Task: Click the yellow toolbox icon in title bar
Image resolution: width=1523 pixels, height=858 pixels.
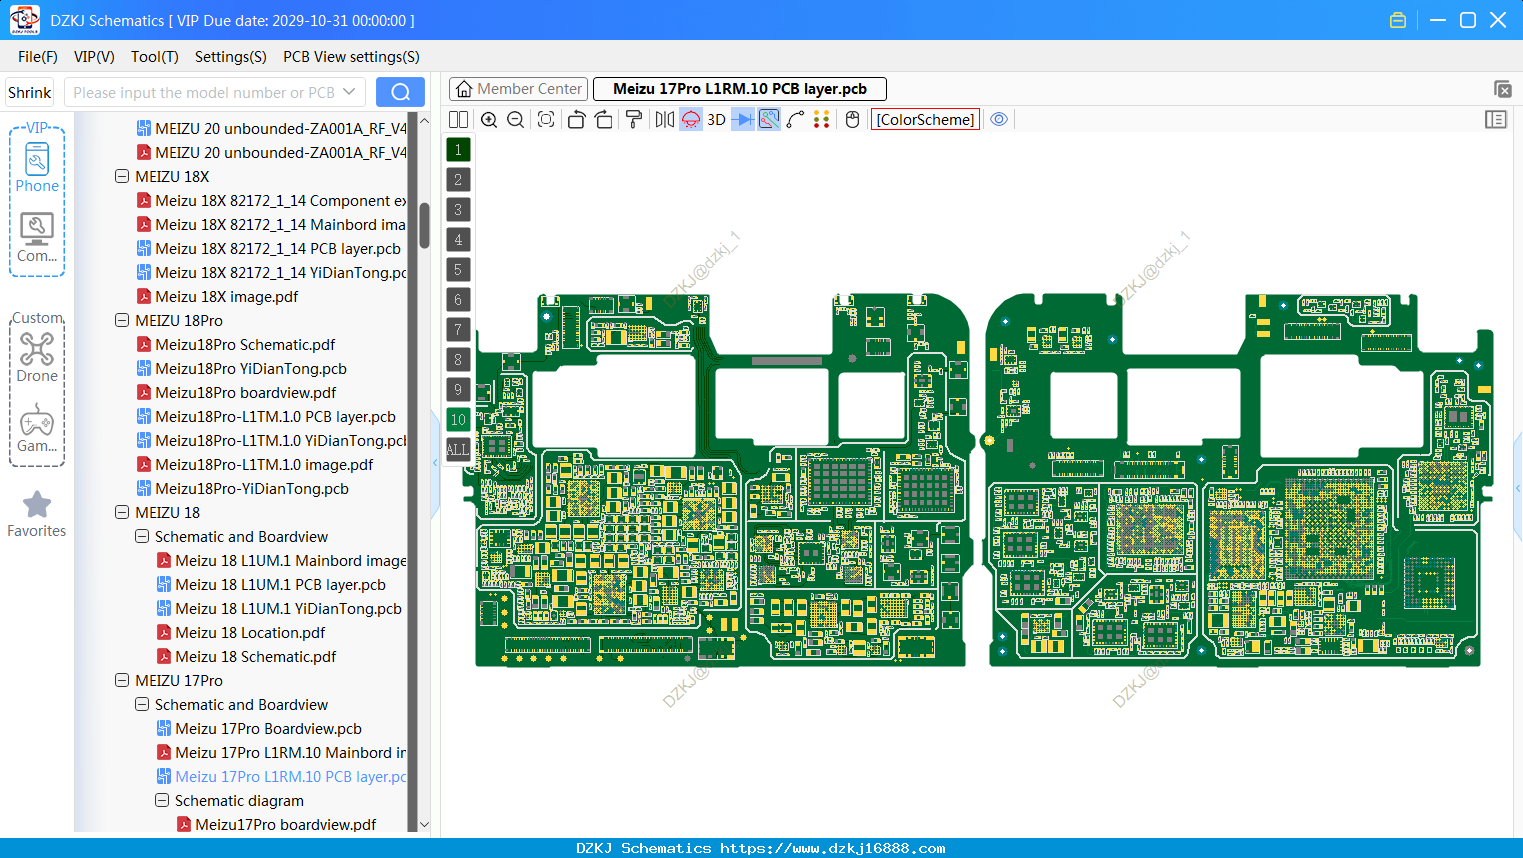Action: 1398,20
